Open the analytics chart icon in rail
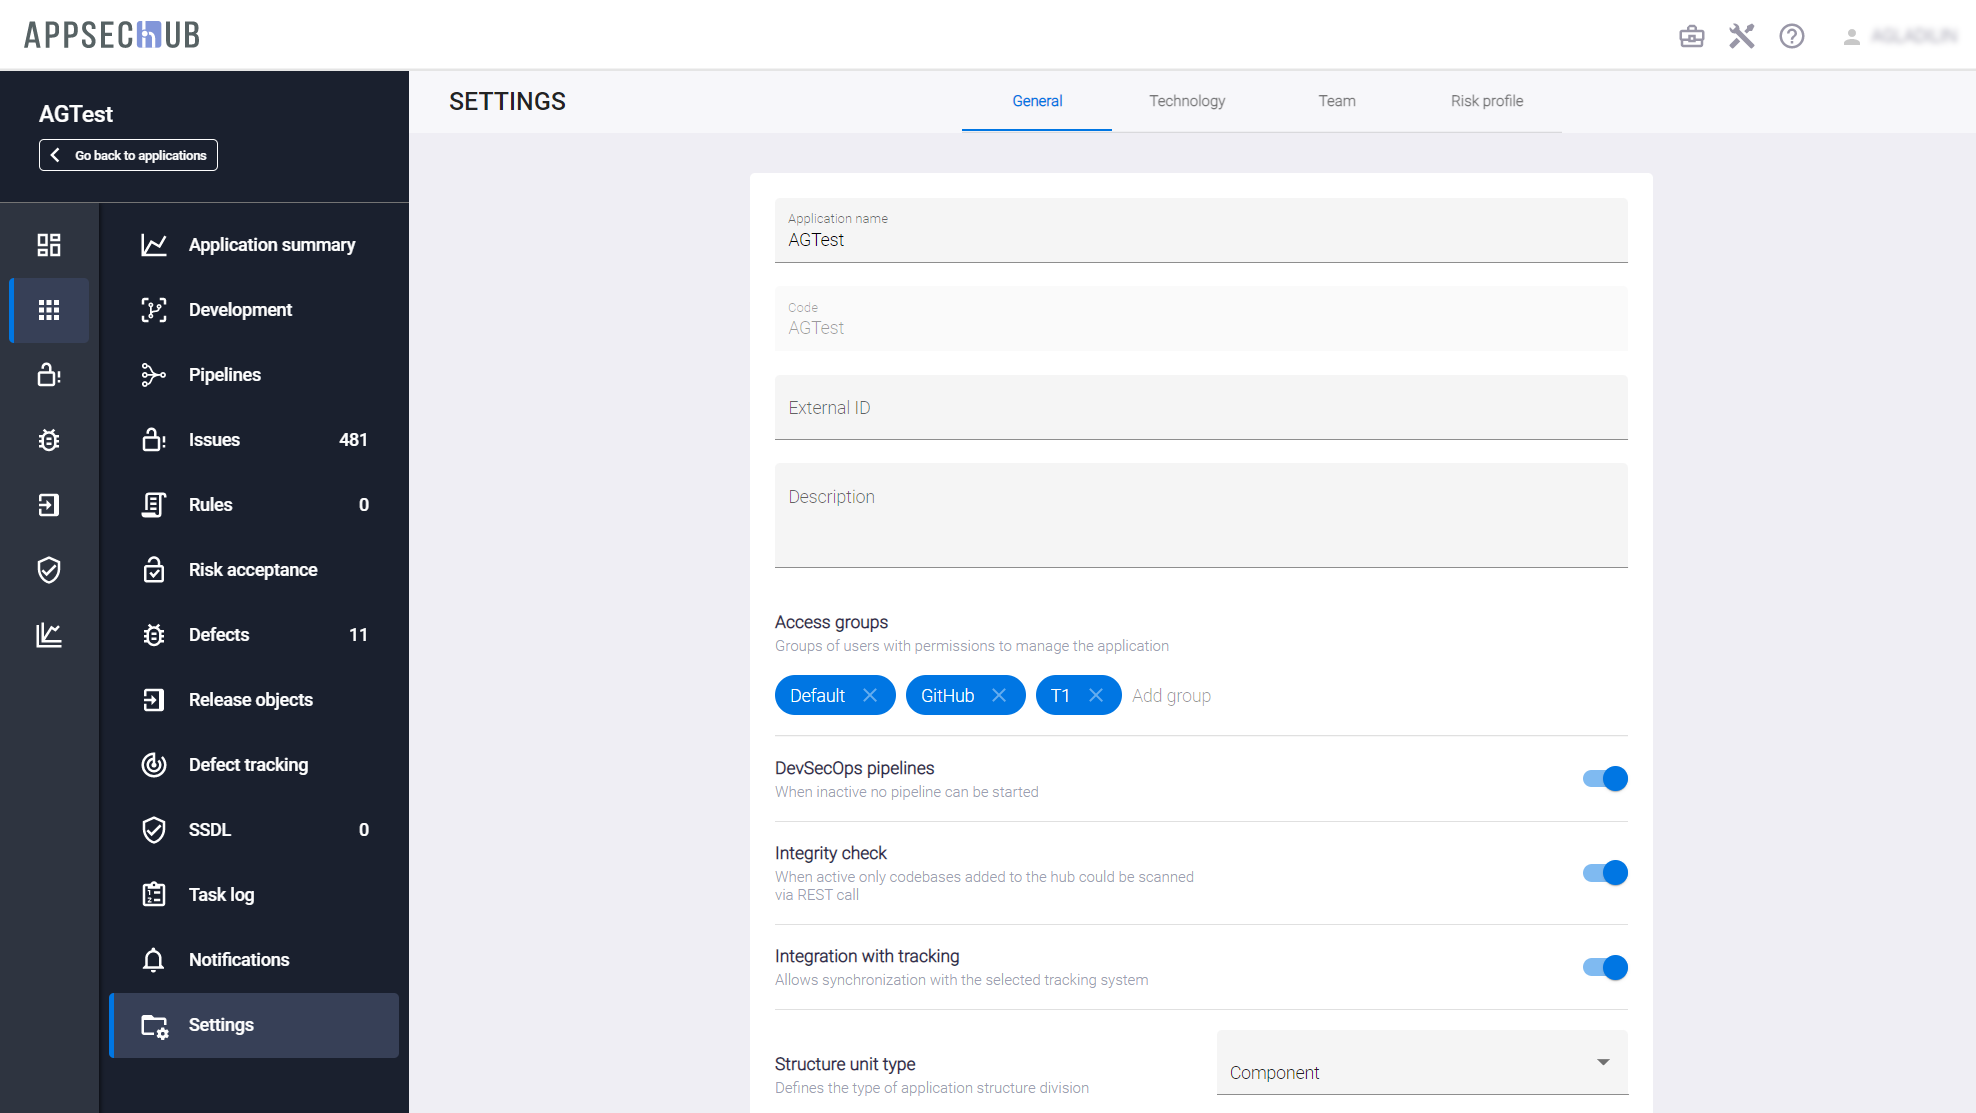This screenshot has width=1976, height=1113. [49, 635]
